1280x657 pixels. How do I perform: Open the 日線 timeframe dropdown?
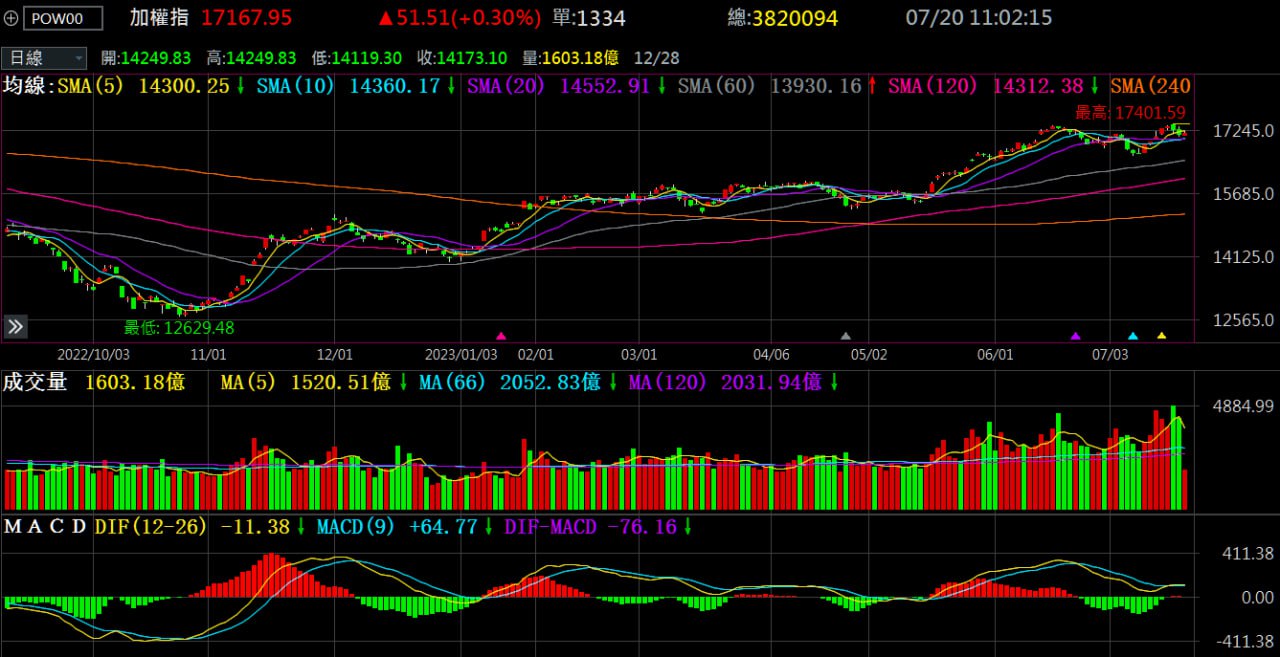[x=43, y=58]
